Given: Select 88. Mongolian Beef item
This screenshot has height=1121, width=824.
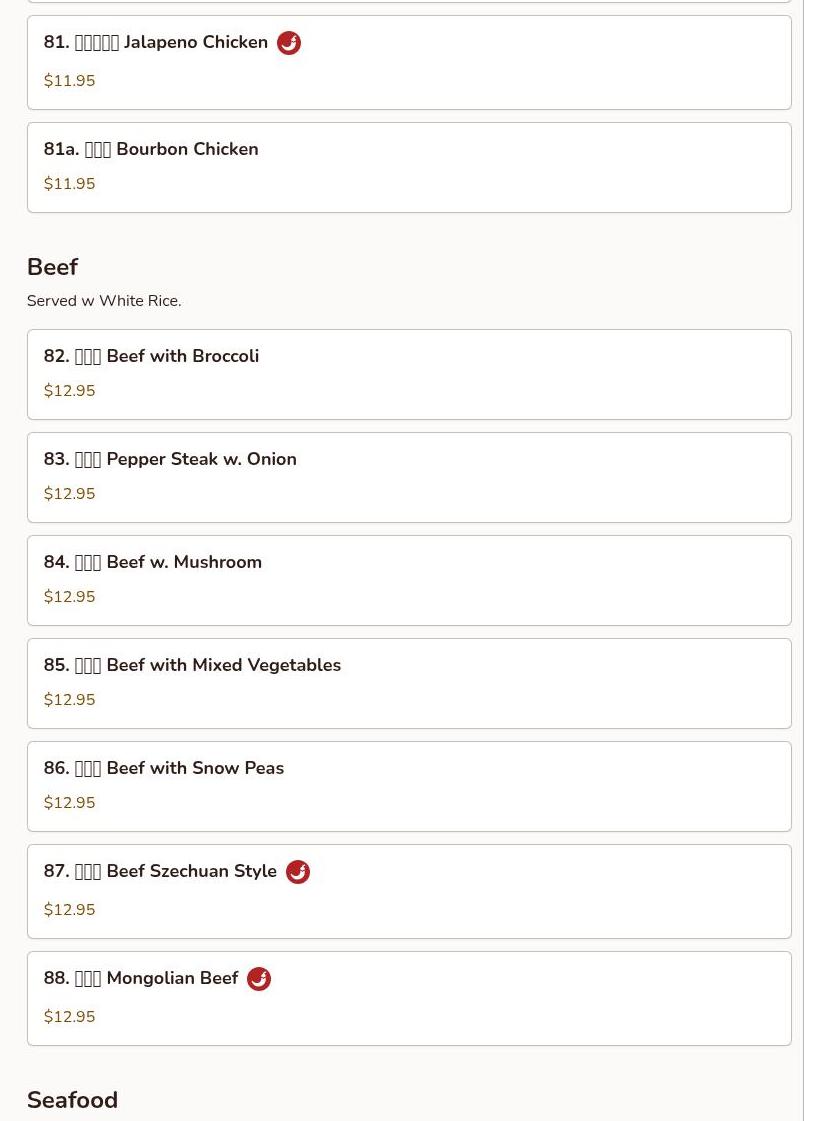Looking at the screenshot, I should coord(408,998).
